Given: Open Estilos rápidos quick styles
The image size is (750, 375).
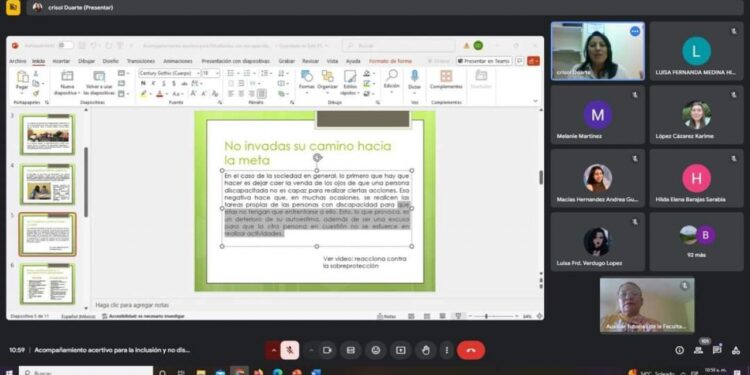Looking at the screenshot, I should (x=350, y=82).
